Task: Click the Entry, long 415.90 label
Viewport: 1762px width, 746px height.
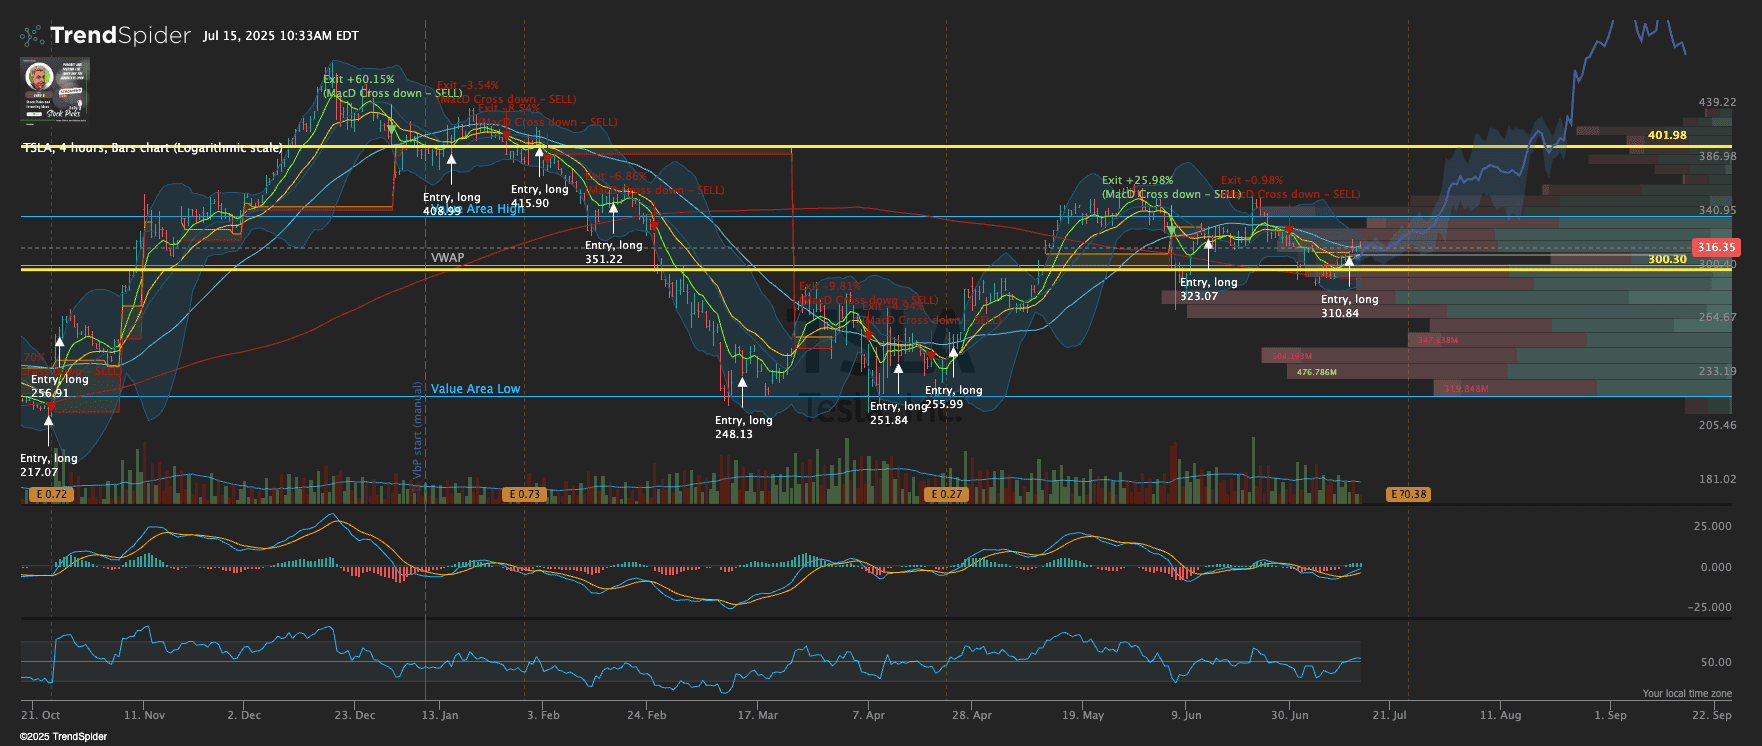Action: click(x=539, y=196)
